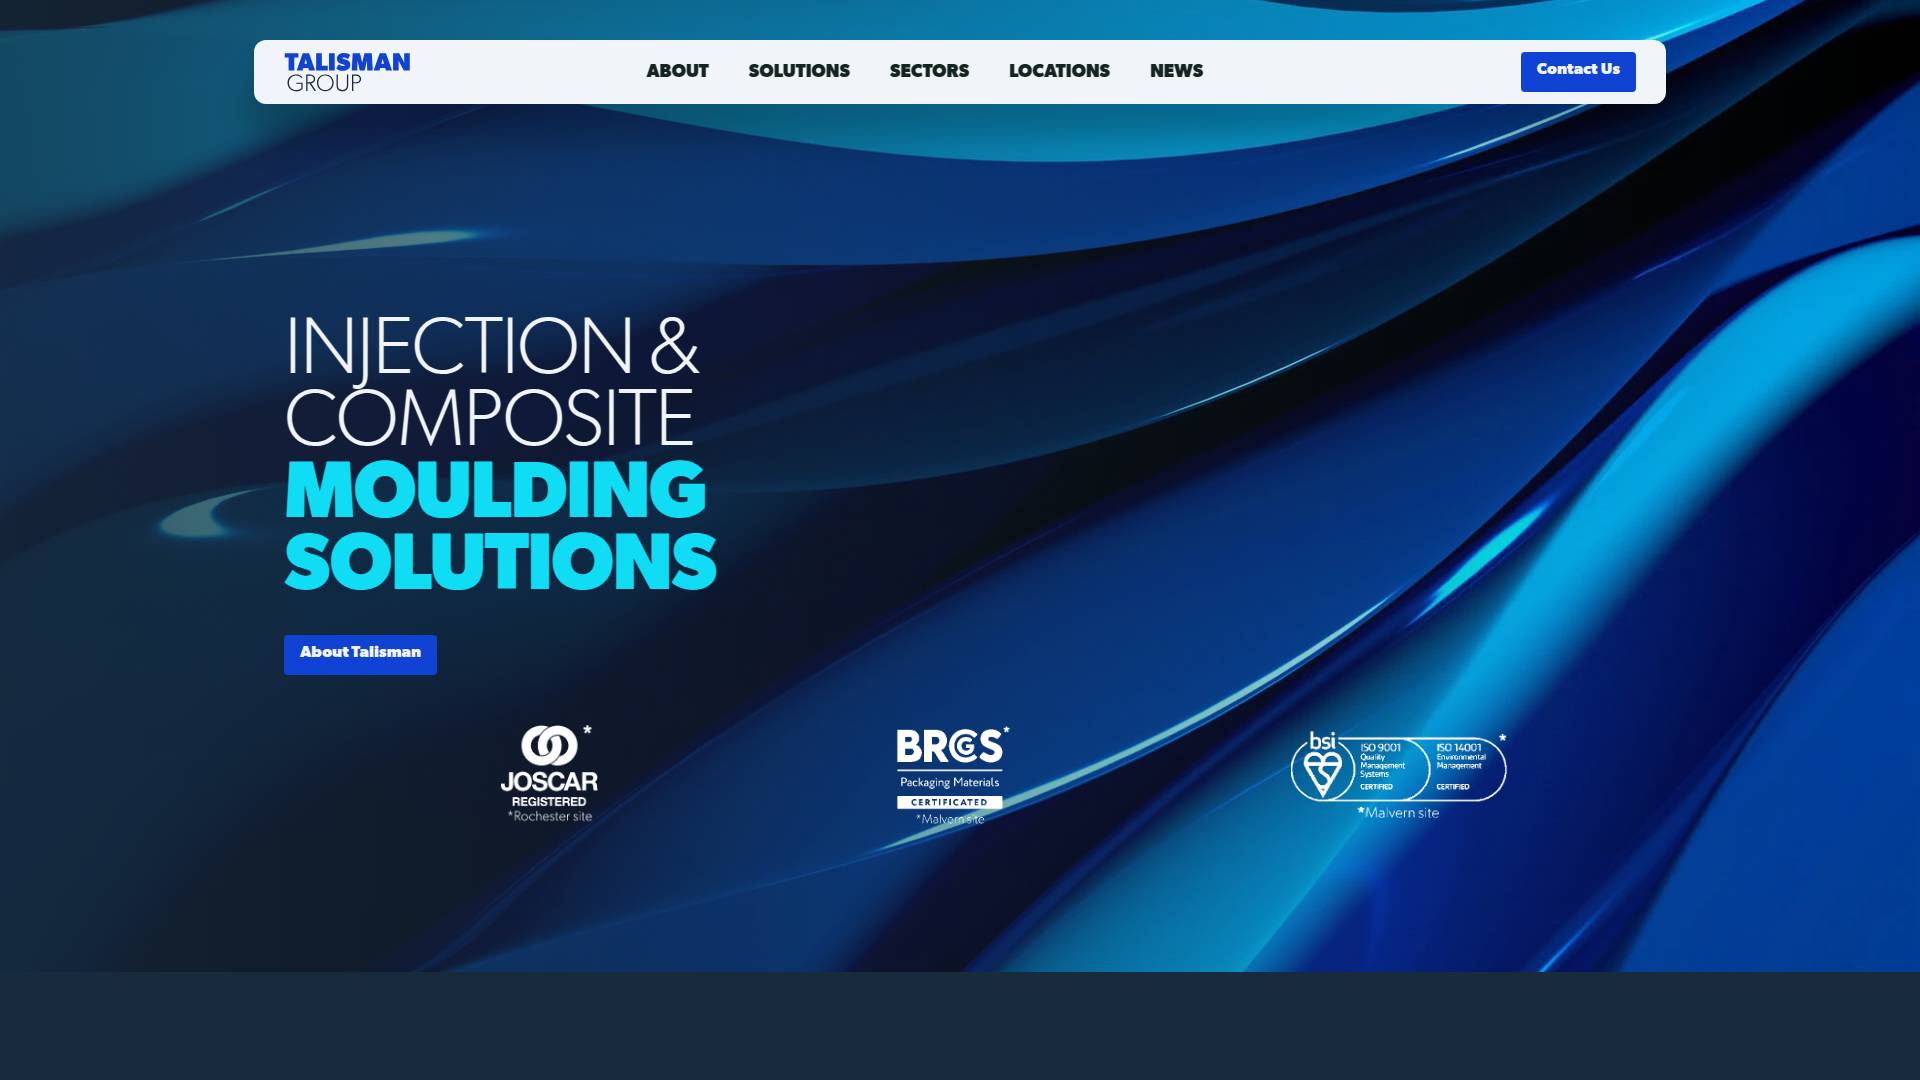This screenshot has height=1080, width=1920.
Task: Open the ABOUT menu
Action: (x=676, y=71)
